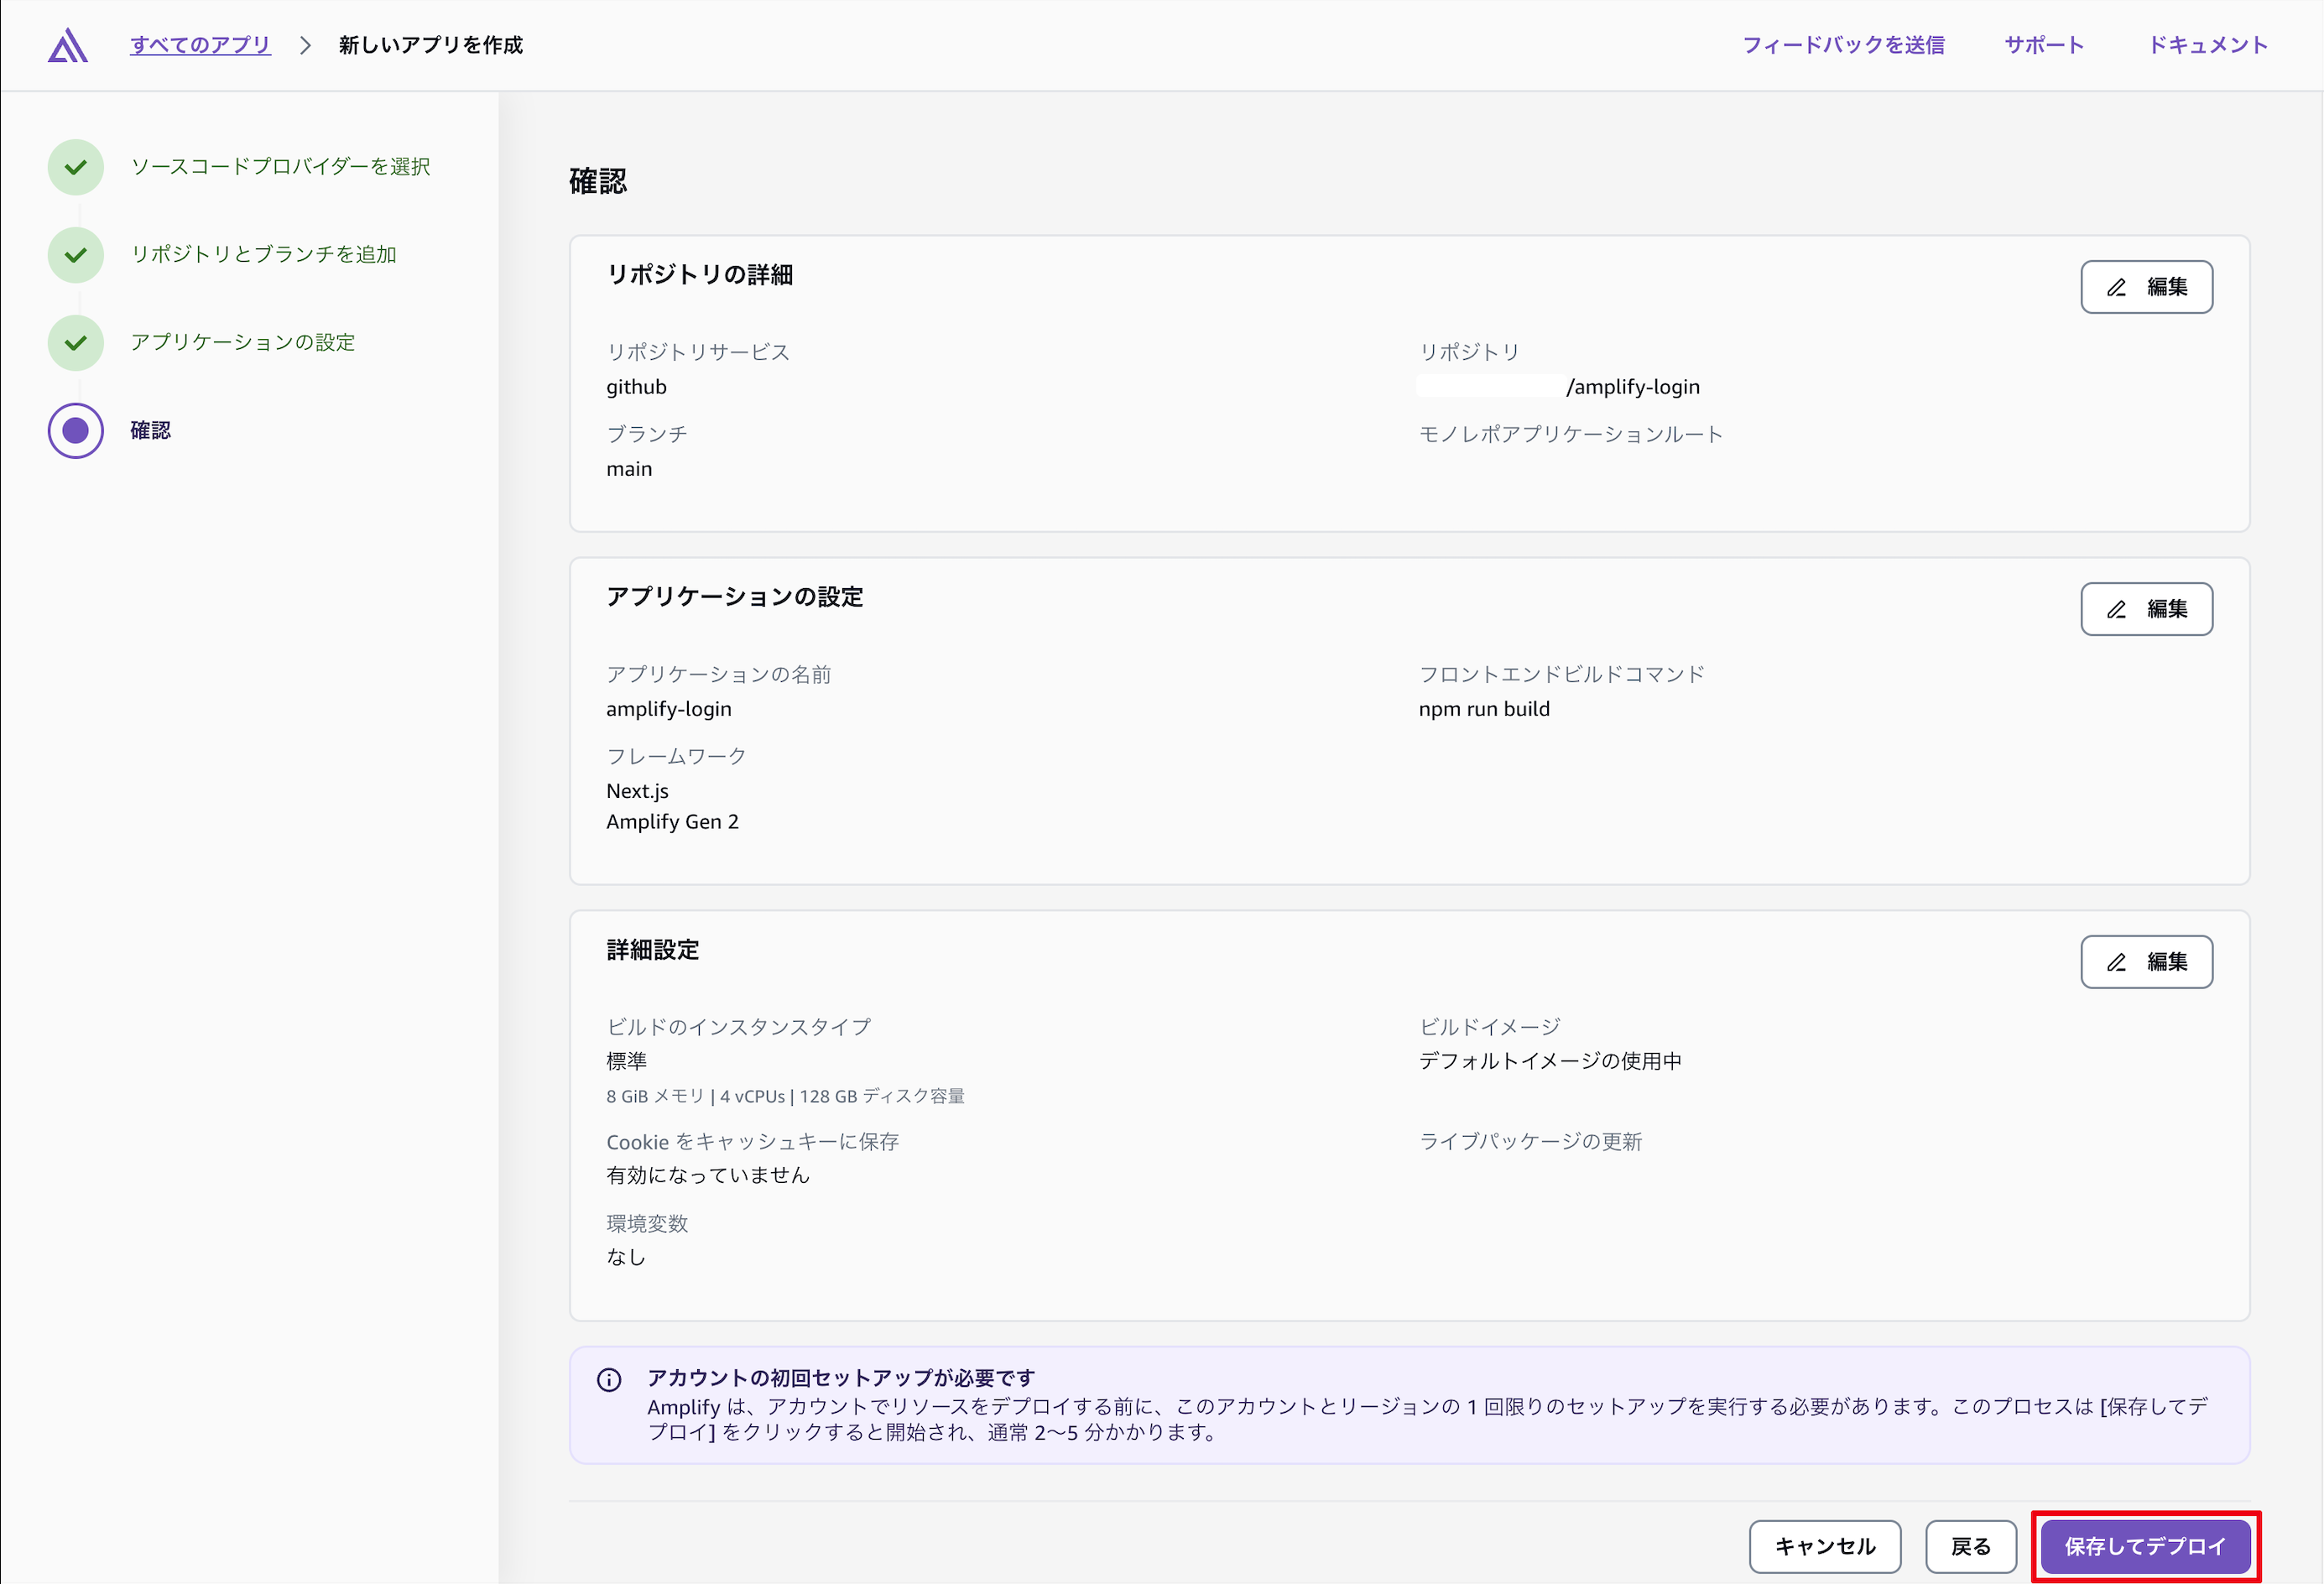Open フィードバックを送信 link

pos(1843,46)
